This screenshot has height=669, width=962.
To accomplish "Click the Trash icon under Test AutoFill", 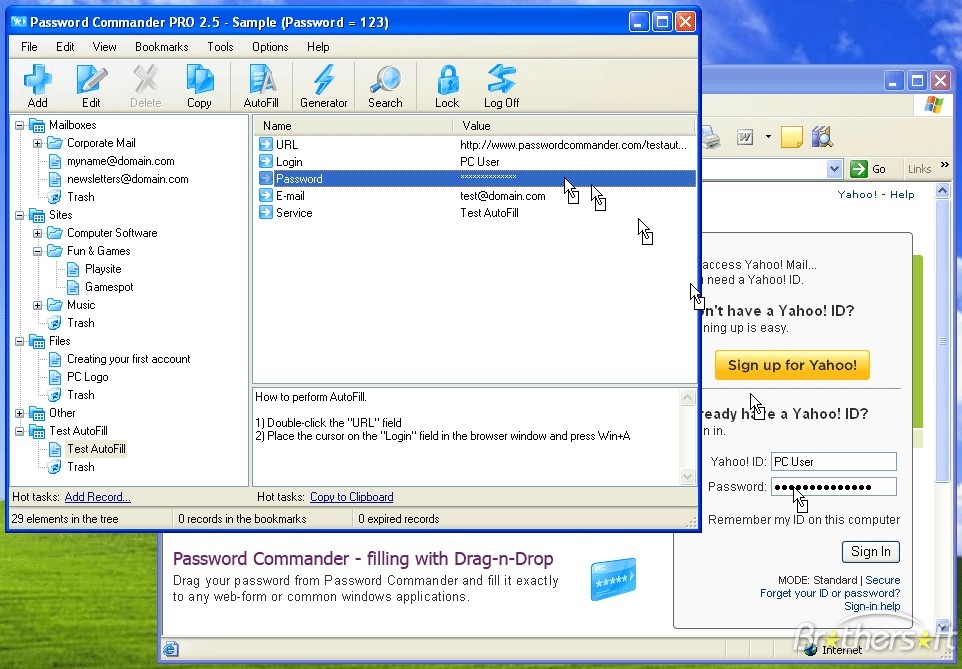I will pyautogui.click(x=55, y=467).
